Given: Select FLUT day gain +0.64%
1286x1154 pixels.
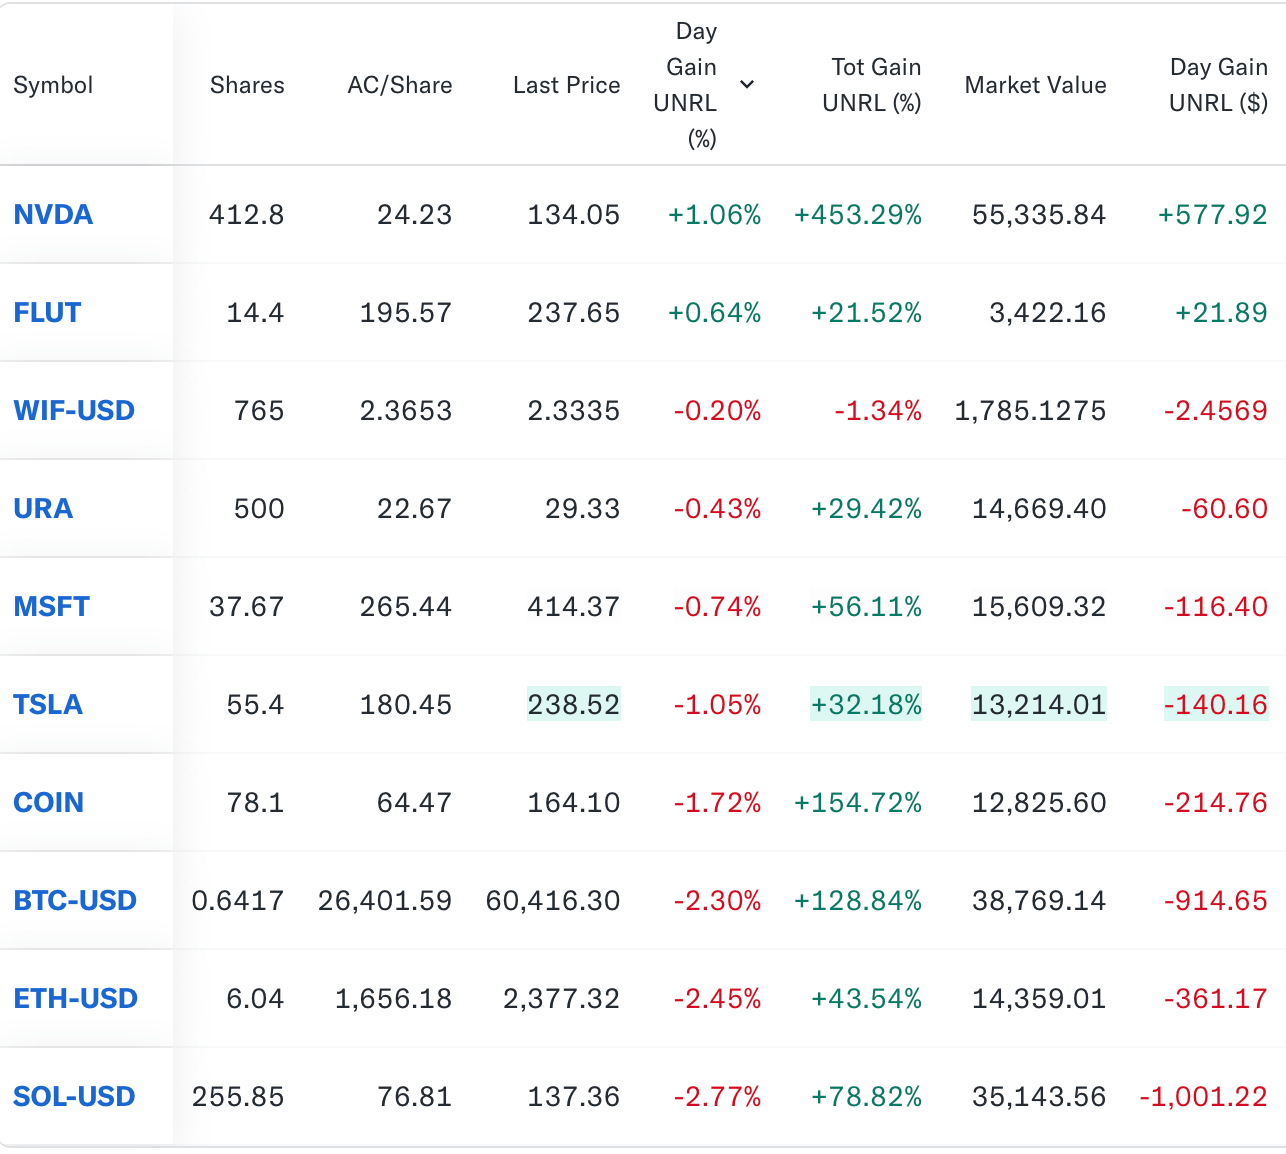Looking at the screenshot, I should pyautogui.click(x=715, y=313).
